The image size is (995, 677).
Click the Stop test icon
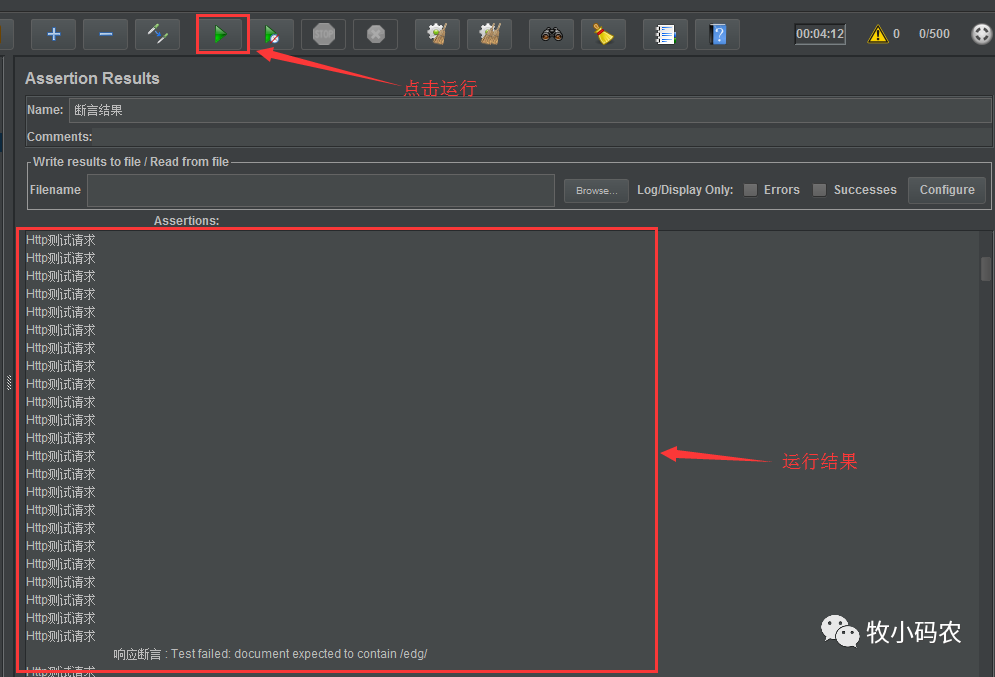click(324, 34)
